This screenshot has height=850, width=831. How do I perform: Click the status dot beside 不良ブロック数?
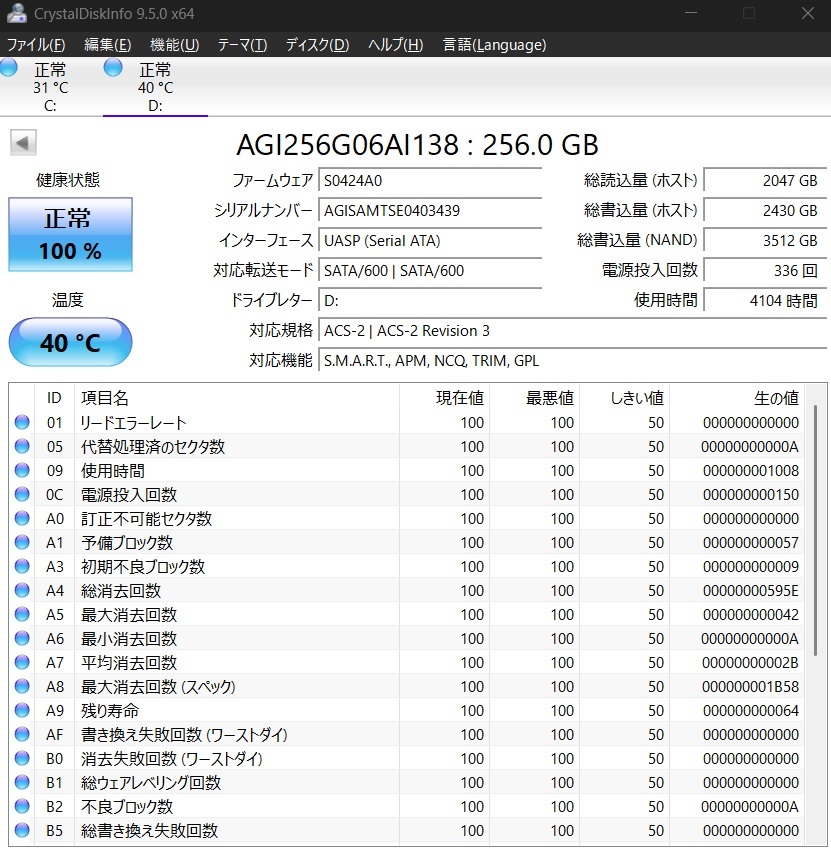pyautogui.click(x=22, y=807)
